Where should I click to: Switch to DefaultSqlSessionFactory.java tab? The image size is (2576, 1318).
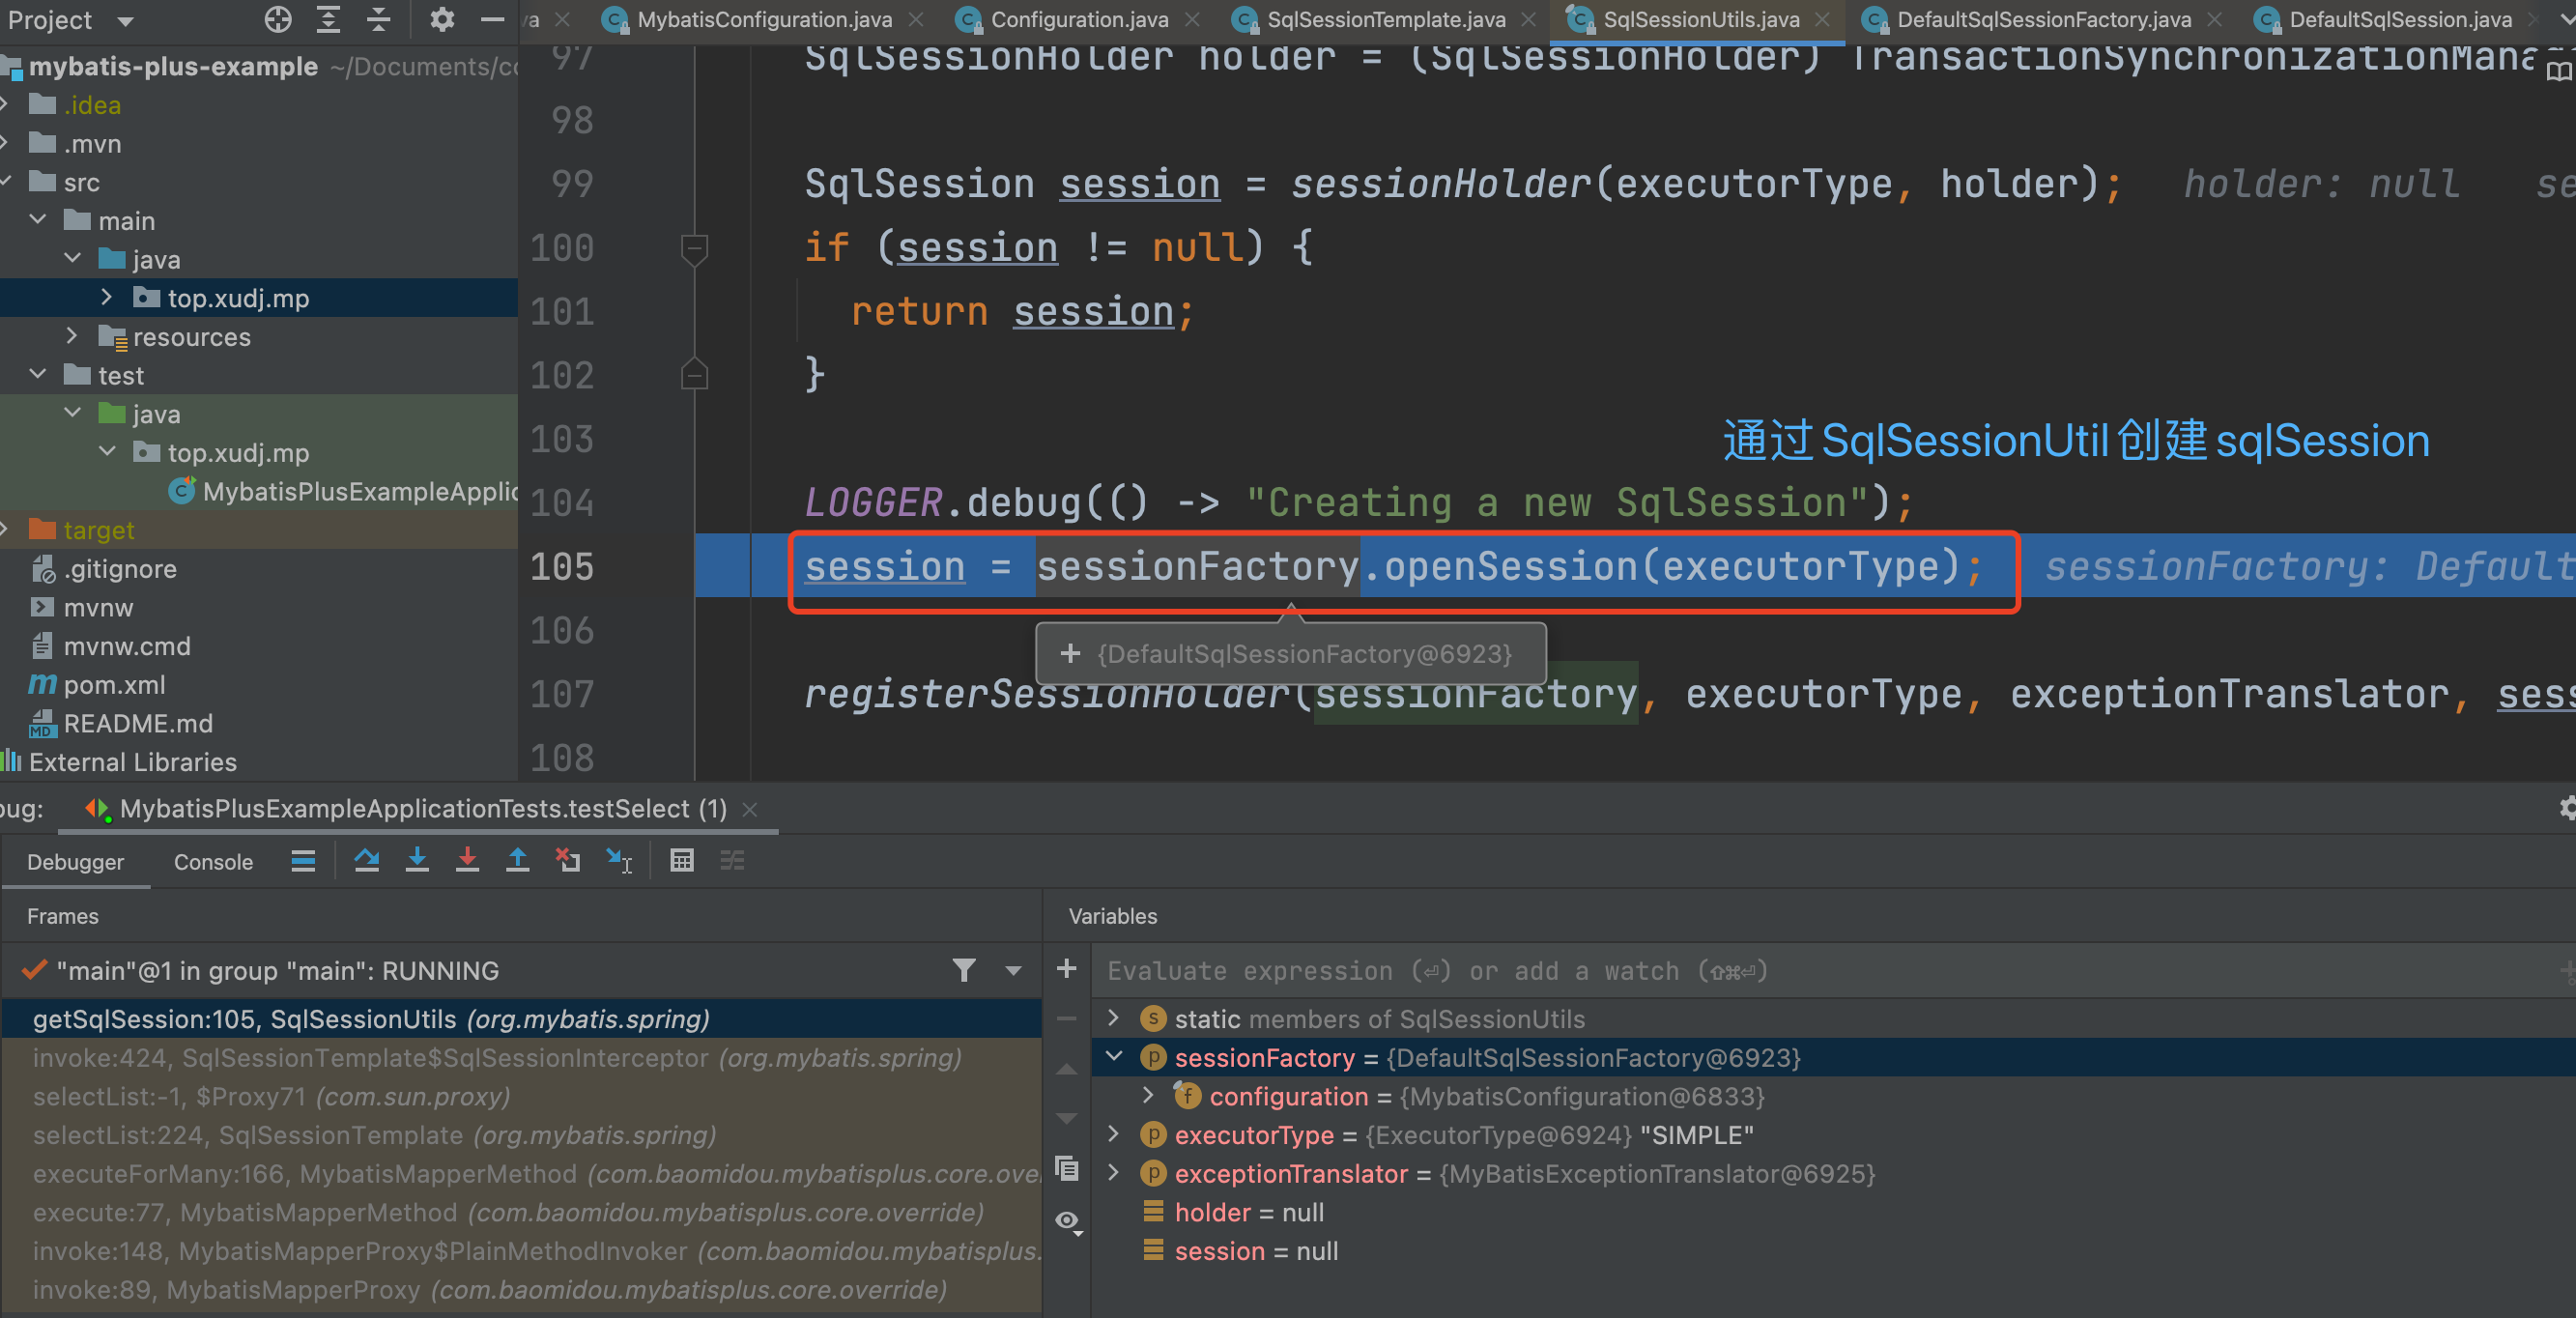2044,19
